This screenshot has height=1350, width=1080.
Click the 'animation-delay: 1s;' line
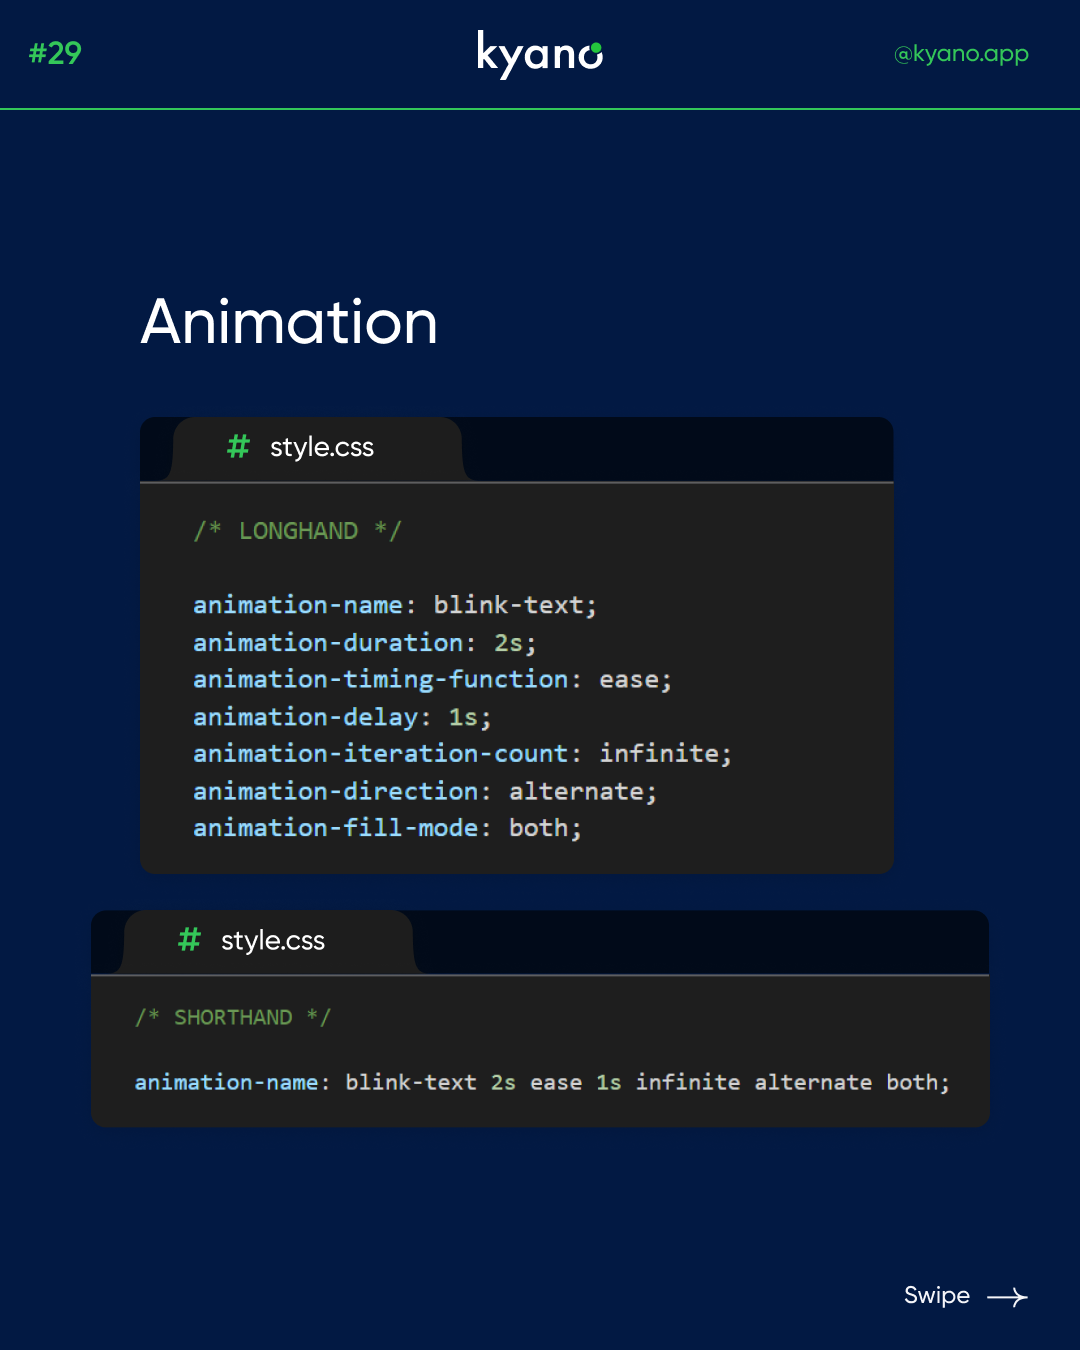[343, 717]
